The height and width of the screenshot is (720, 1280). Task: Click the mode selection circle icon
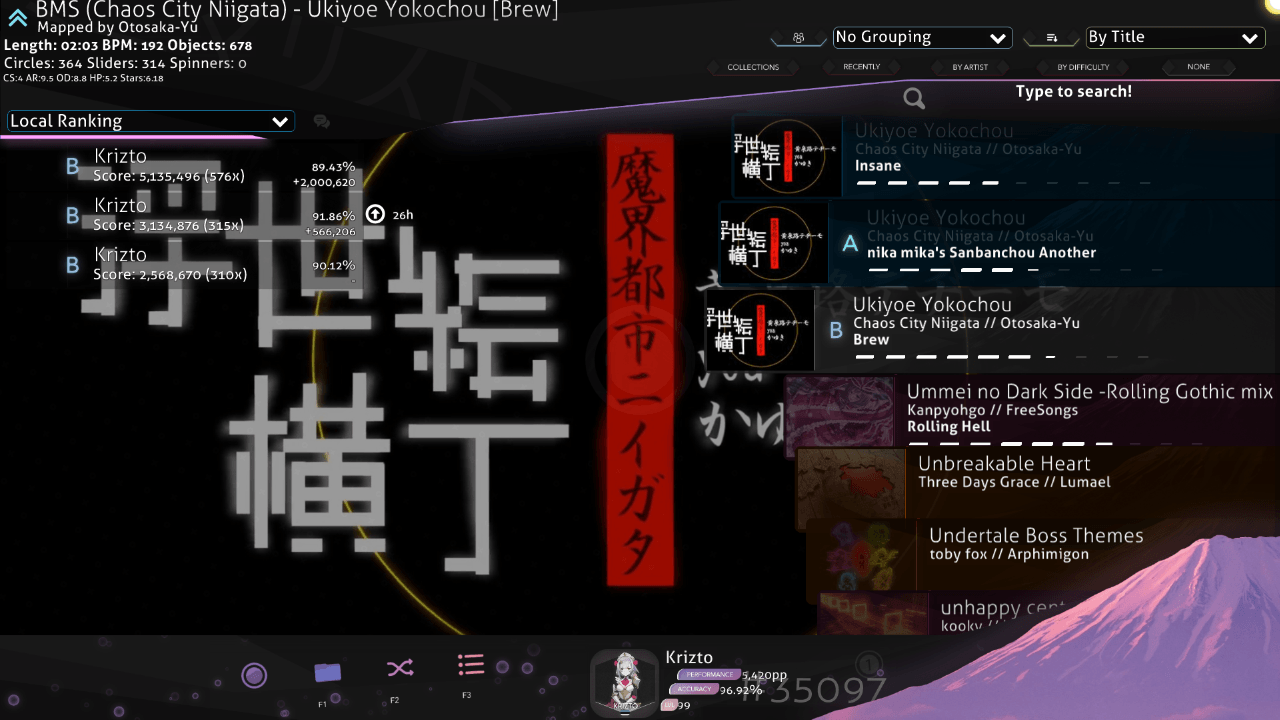pos(254,676)
